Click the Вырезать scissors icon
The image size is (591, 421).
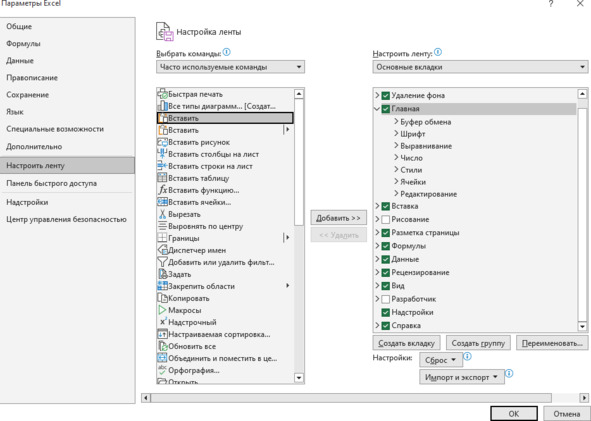click(162, 214)
